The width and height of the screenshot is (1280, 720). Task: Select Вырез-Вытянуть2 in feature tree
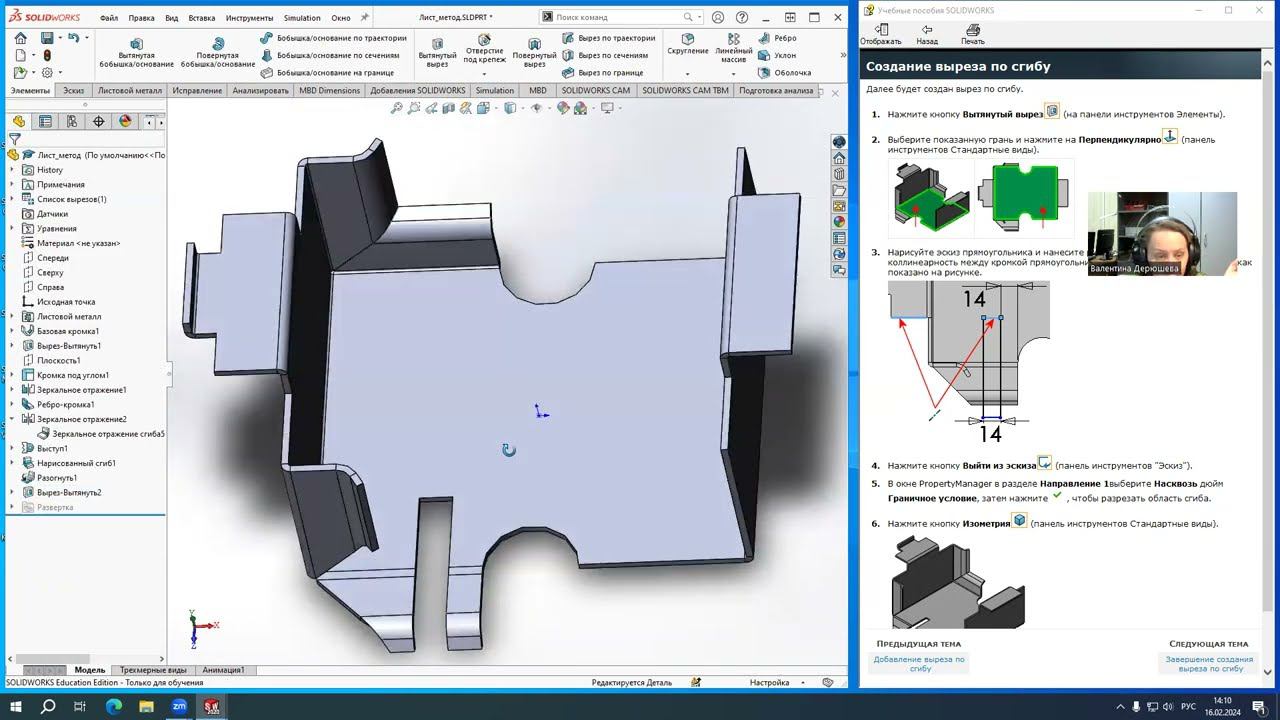[69, 492]
